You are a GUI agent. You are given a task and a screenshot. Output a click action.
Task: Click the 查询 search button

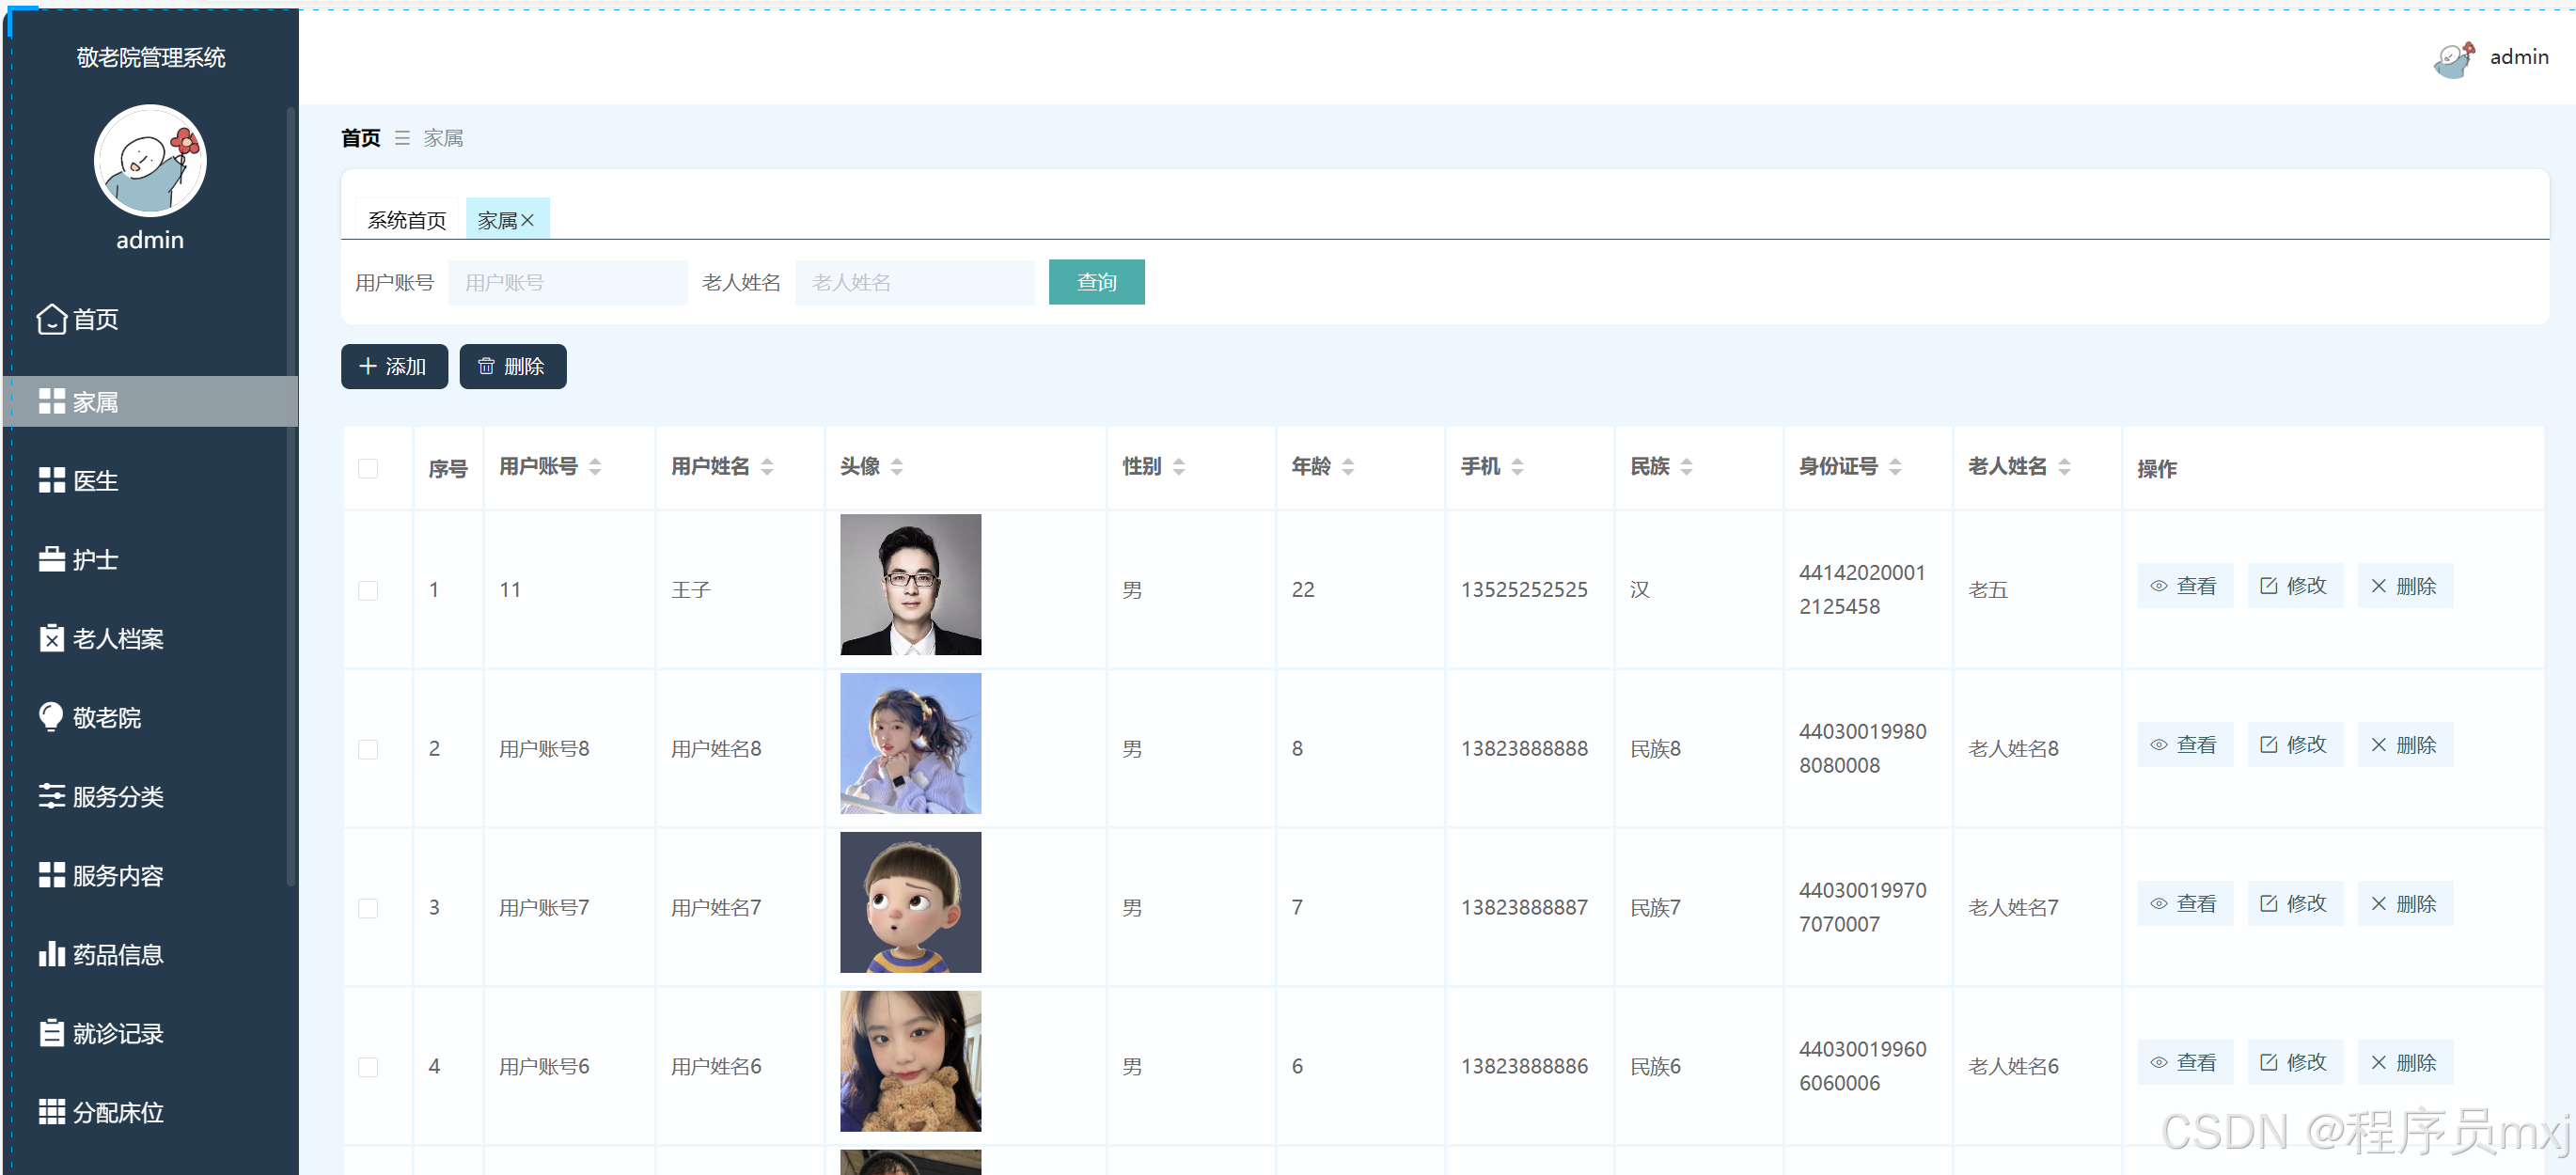click(1096, 282)
